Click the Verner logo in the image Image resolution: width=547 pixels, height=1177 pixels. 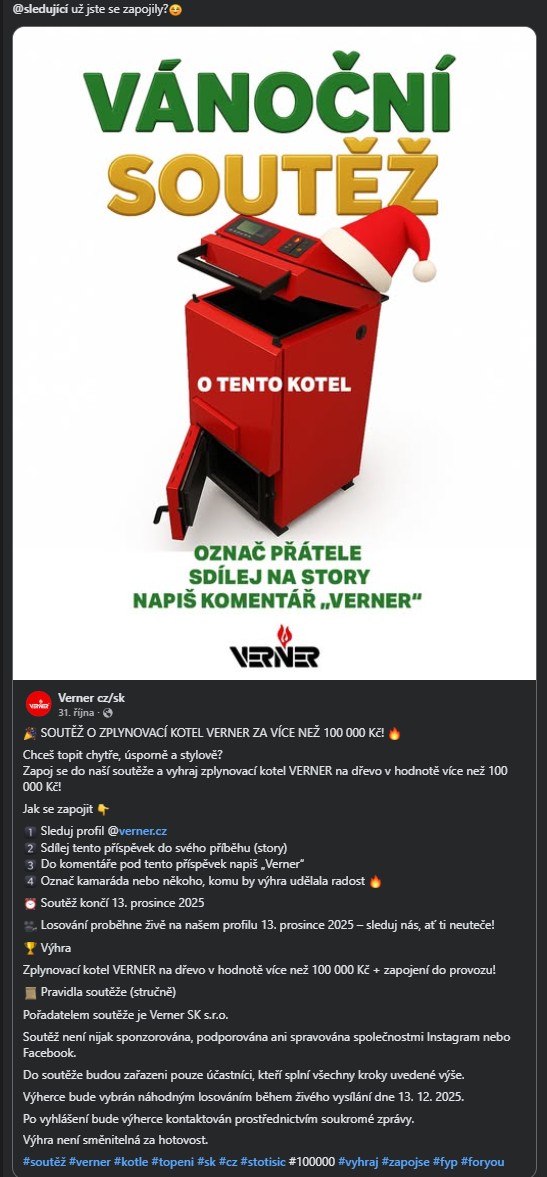(x=274, y=646)
